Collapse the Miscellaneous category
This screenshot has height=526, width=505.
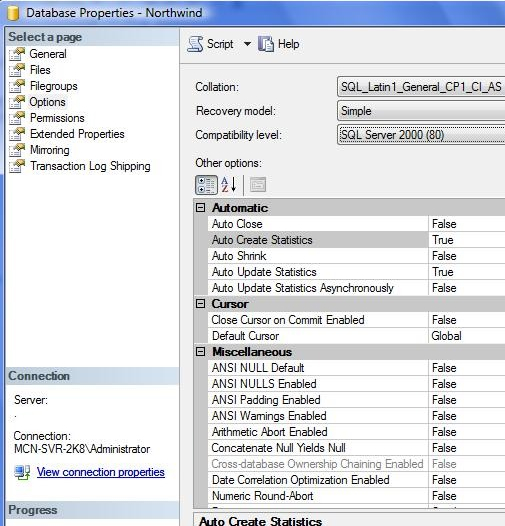coord(200,352)
